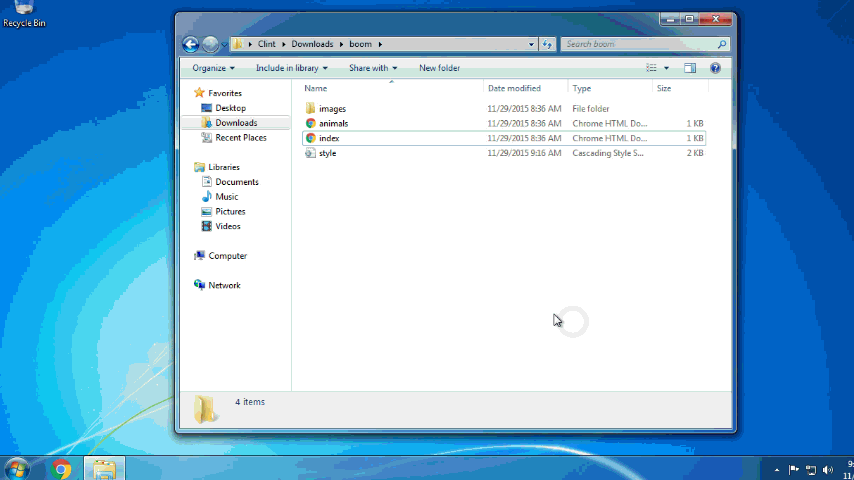Open the Videos library
Screen dimensions: 854x480
228,226
